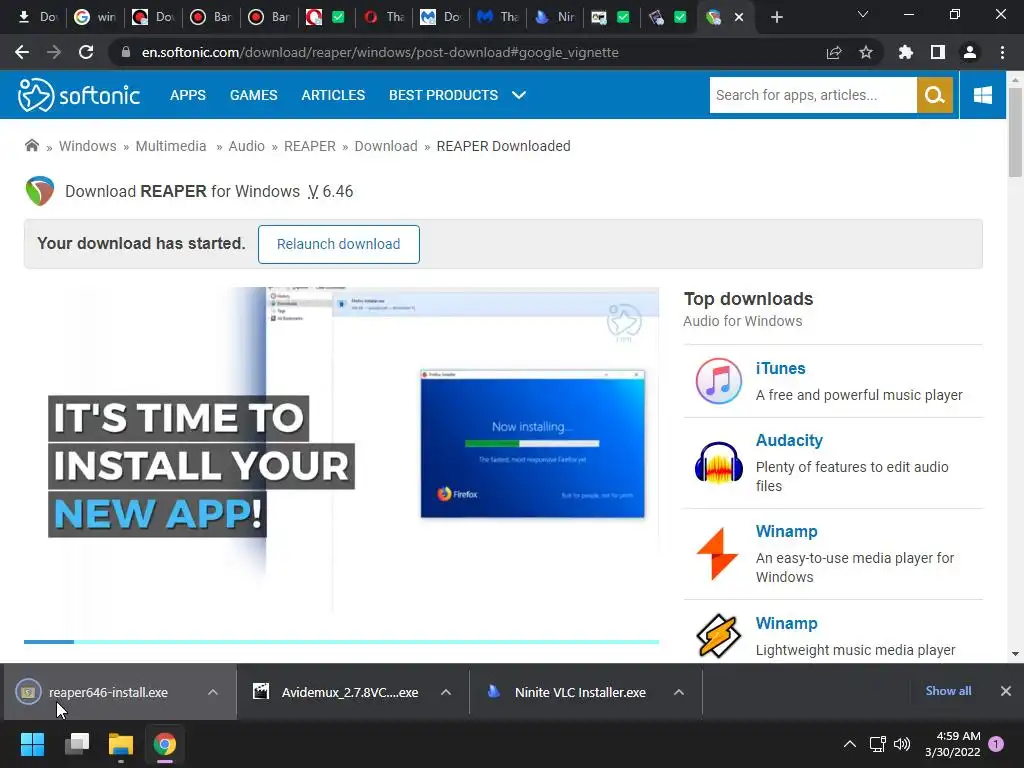
Task: Open the Windows platform selector icon
Action: coord(983,95)
